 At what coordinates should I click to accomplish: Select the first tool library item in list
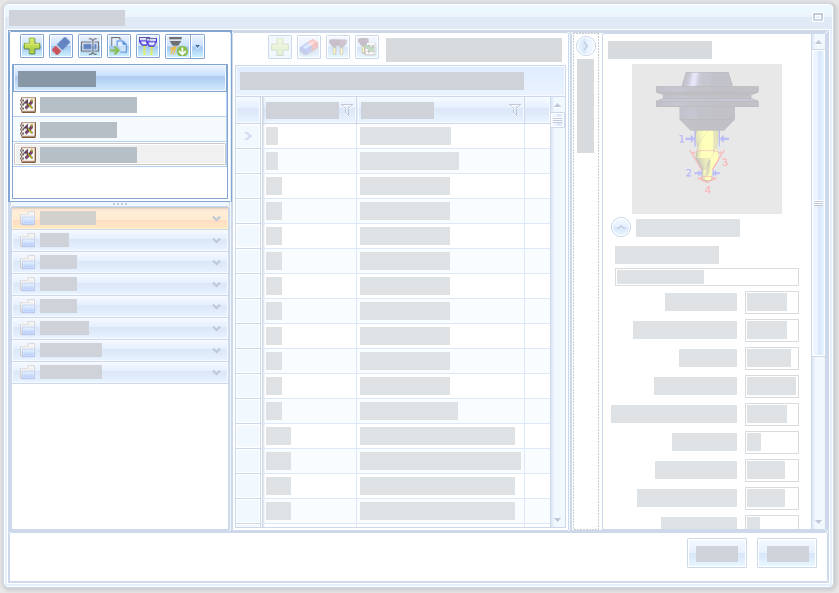[88, 105]
